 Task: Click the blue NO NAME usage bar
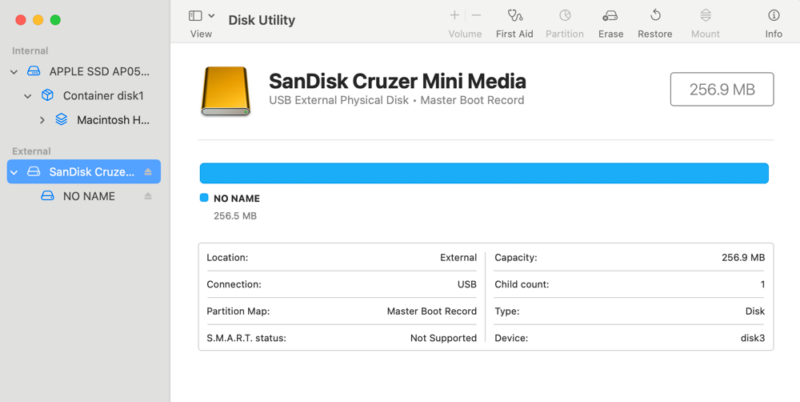click(484, 173)
